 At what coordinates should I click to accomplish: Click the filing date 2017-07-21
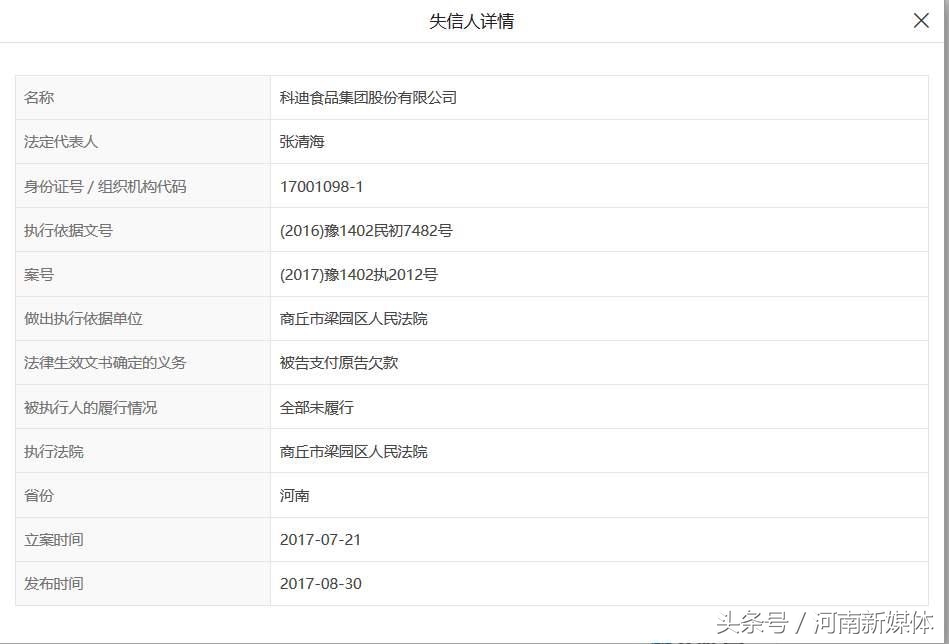[322, 539]
